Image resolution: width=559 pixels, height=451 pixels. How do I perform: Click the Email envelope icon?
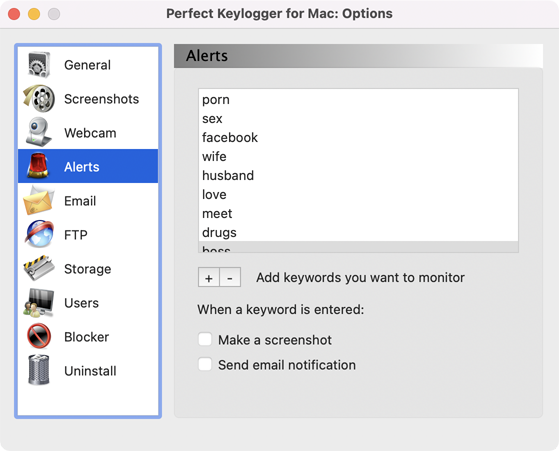coord(39,200)
